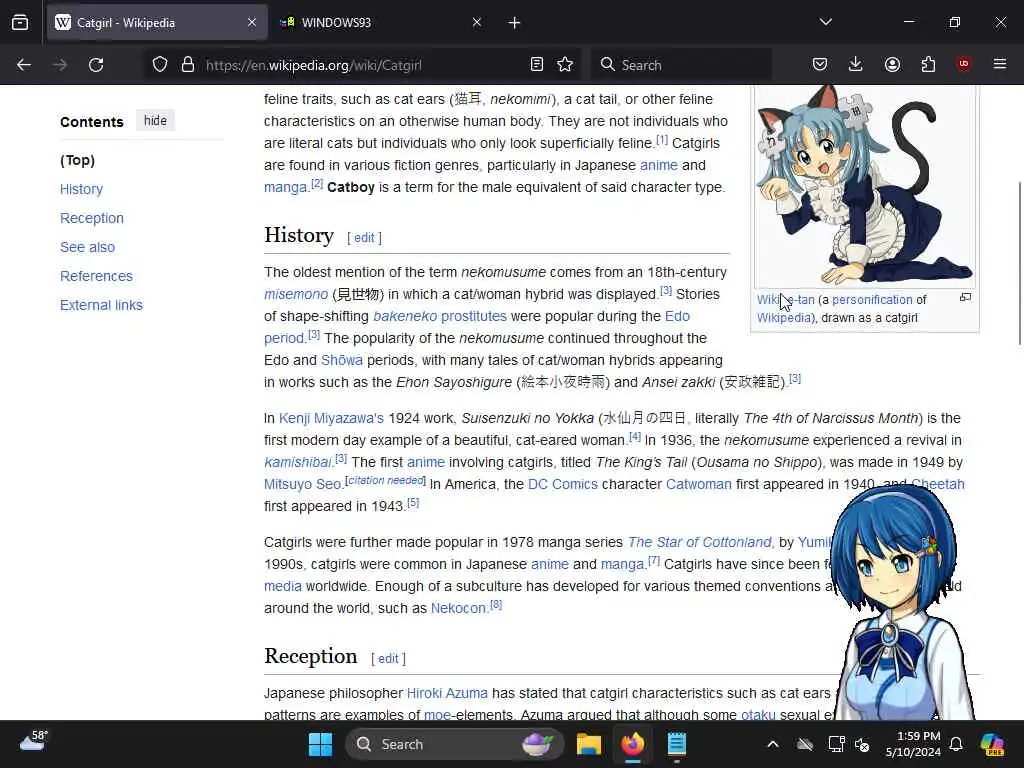The width and height of the screenshot is (1024, 768).
Task: Edit the Reception section
Action: 388,659
